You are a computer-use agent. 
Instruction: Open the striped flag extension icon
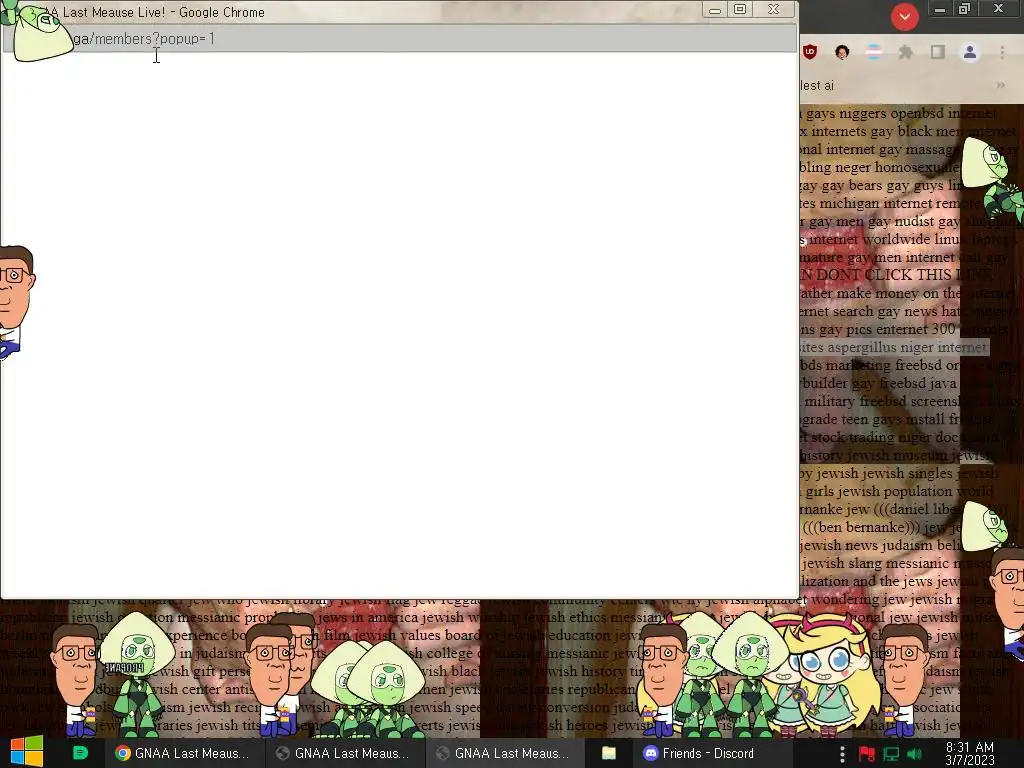click(874, 52)
